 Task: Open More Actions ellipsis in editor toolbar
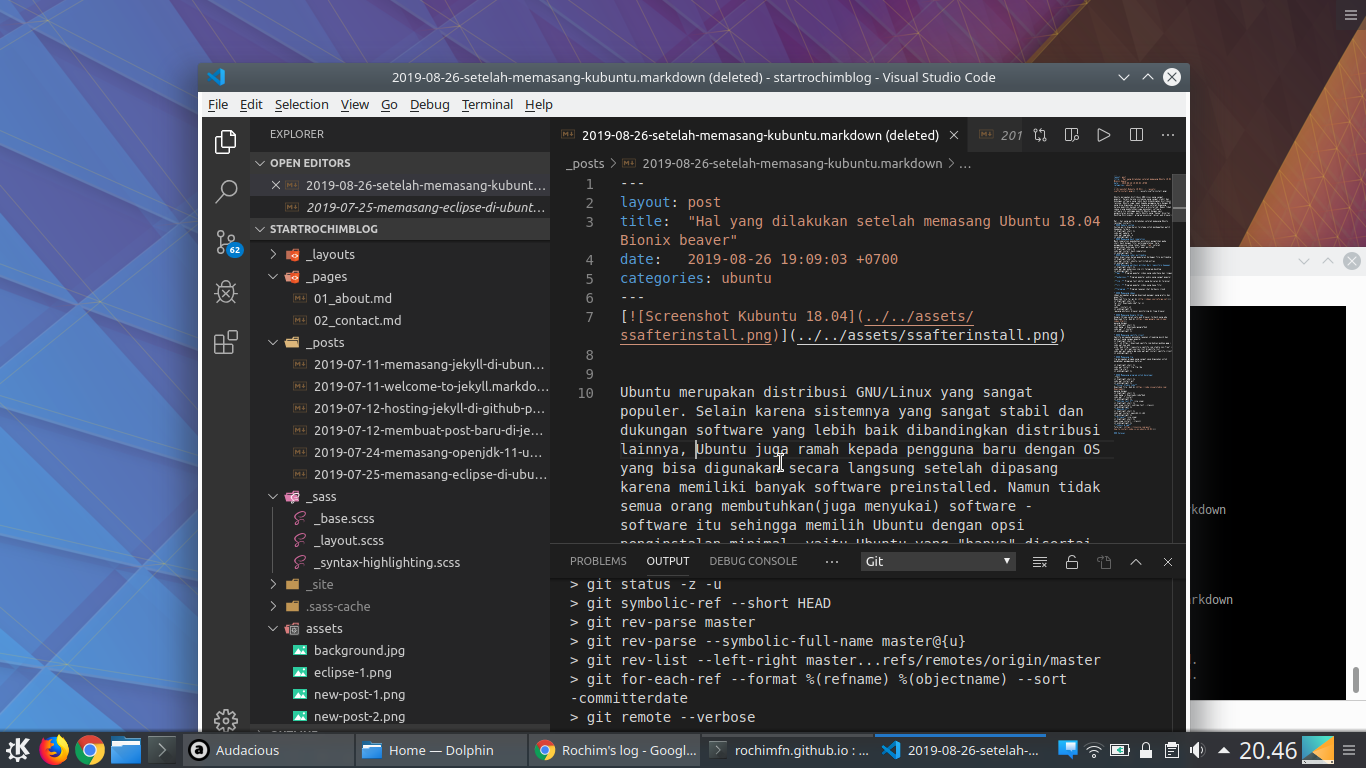[x=1168, y=135]
